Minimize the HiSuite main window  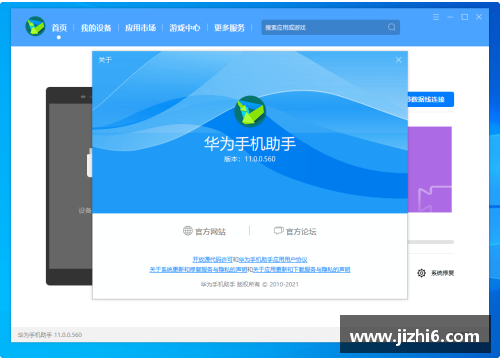(x=450, y=17)
